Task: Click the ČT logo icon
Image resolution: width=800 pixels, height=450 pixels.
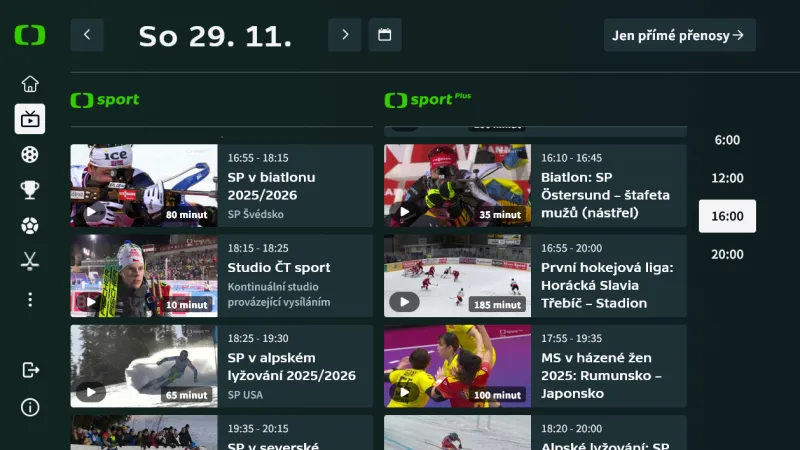Action: click(x=30, y=35)
